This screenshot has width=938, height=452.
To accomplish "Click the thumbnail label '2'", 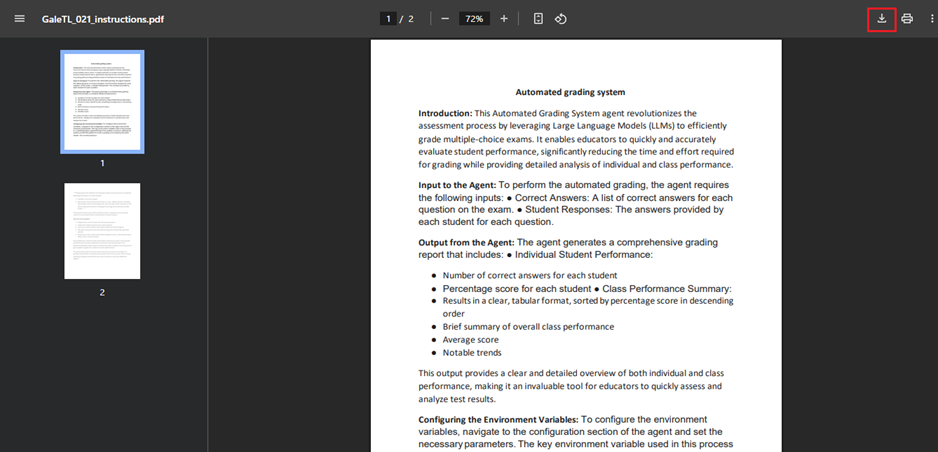I will 102,292.
